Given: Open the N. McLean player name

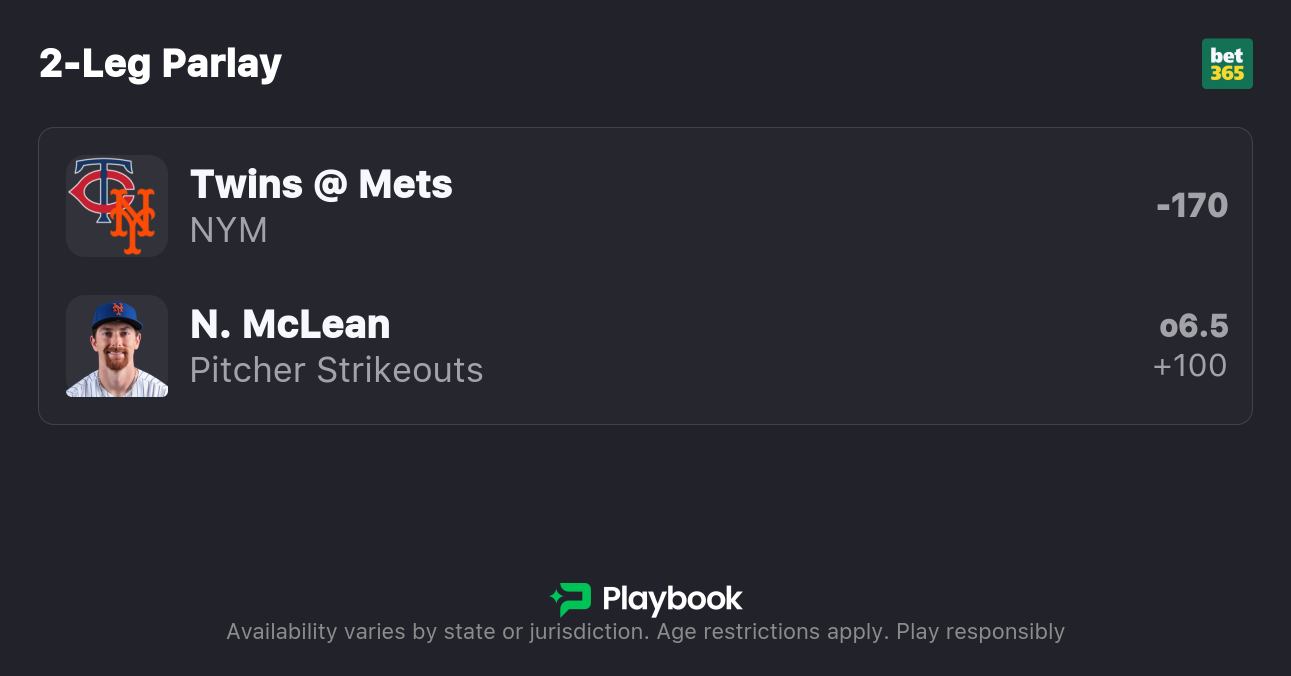Looking at the screenshot, I should tap(290, 324).
